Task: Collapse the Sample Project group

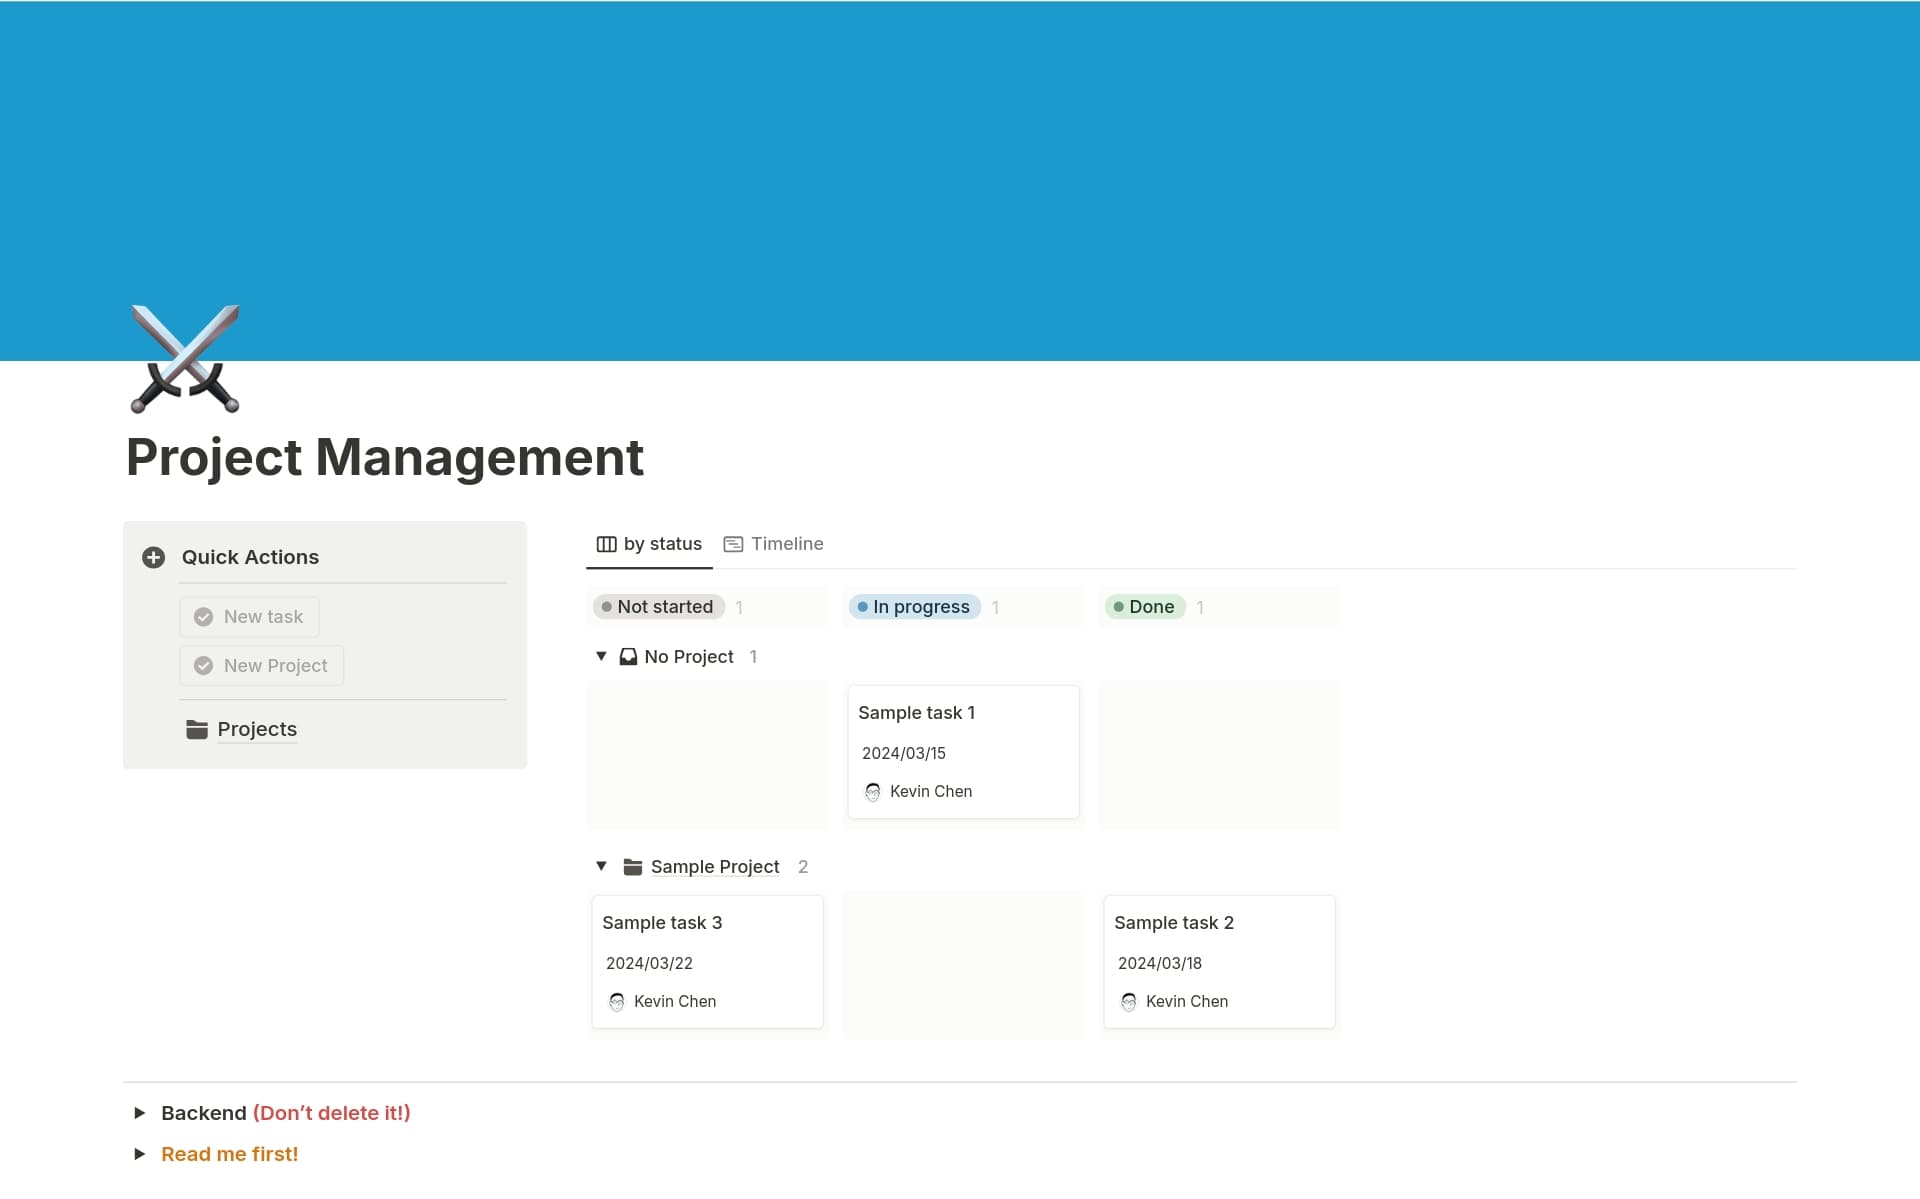Action: coord(601,866)
